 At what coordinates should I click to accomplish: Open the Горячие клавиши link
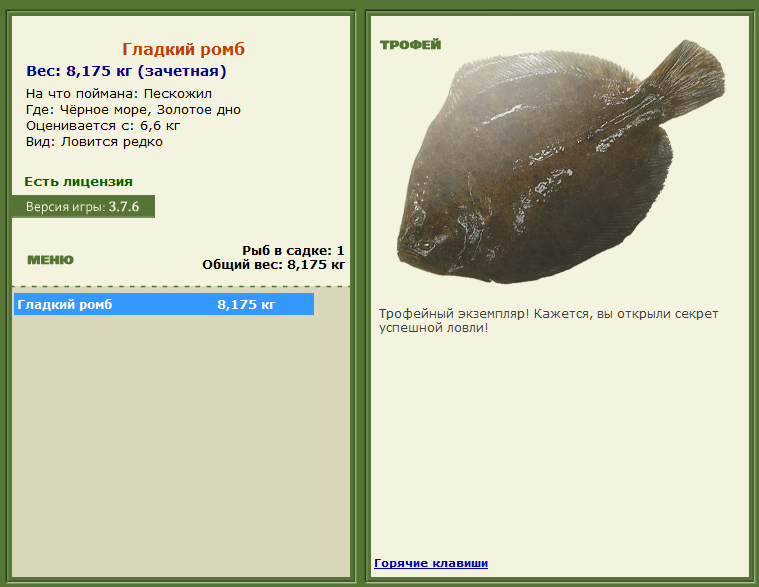click(x=431, y=563)
